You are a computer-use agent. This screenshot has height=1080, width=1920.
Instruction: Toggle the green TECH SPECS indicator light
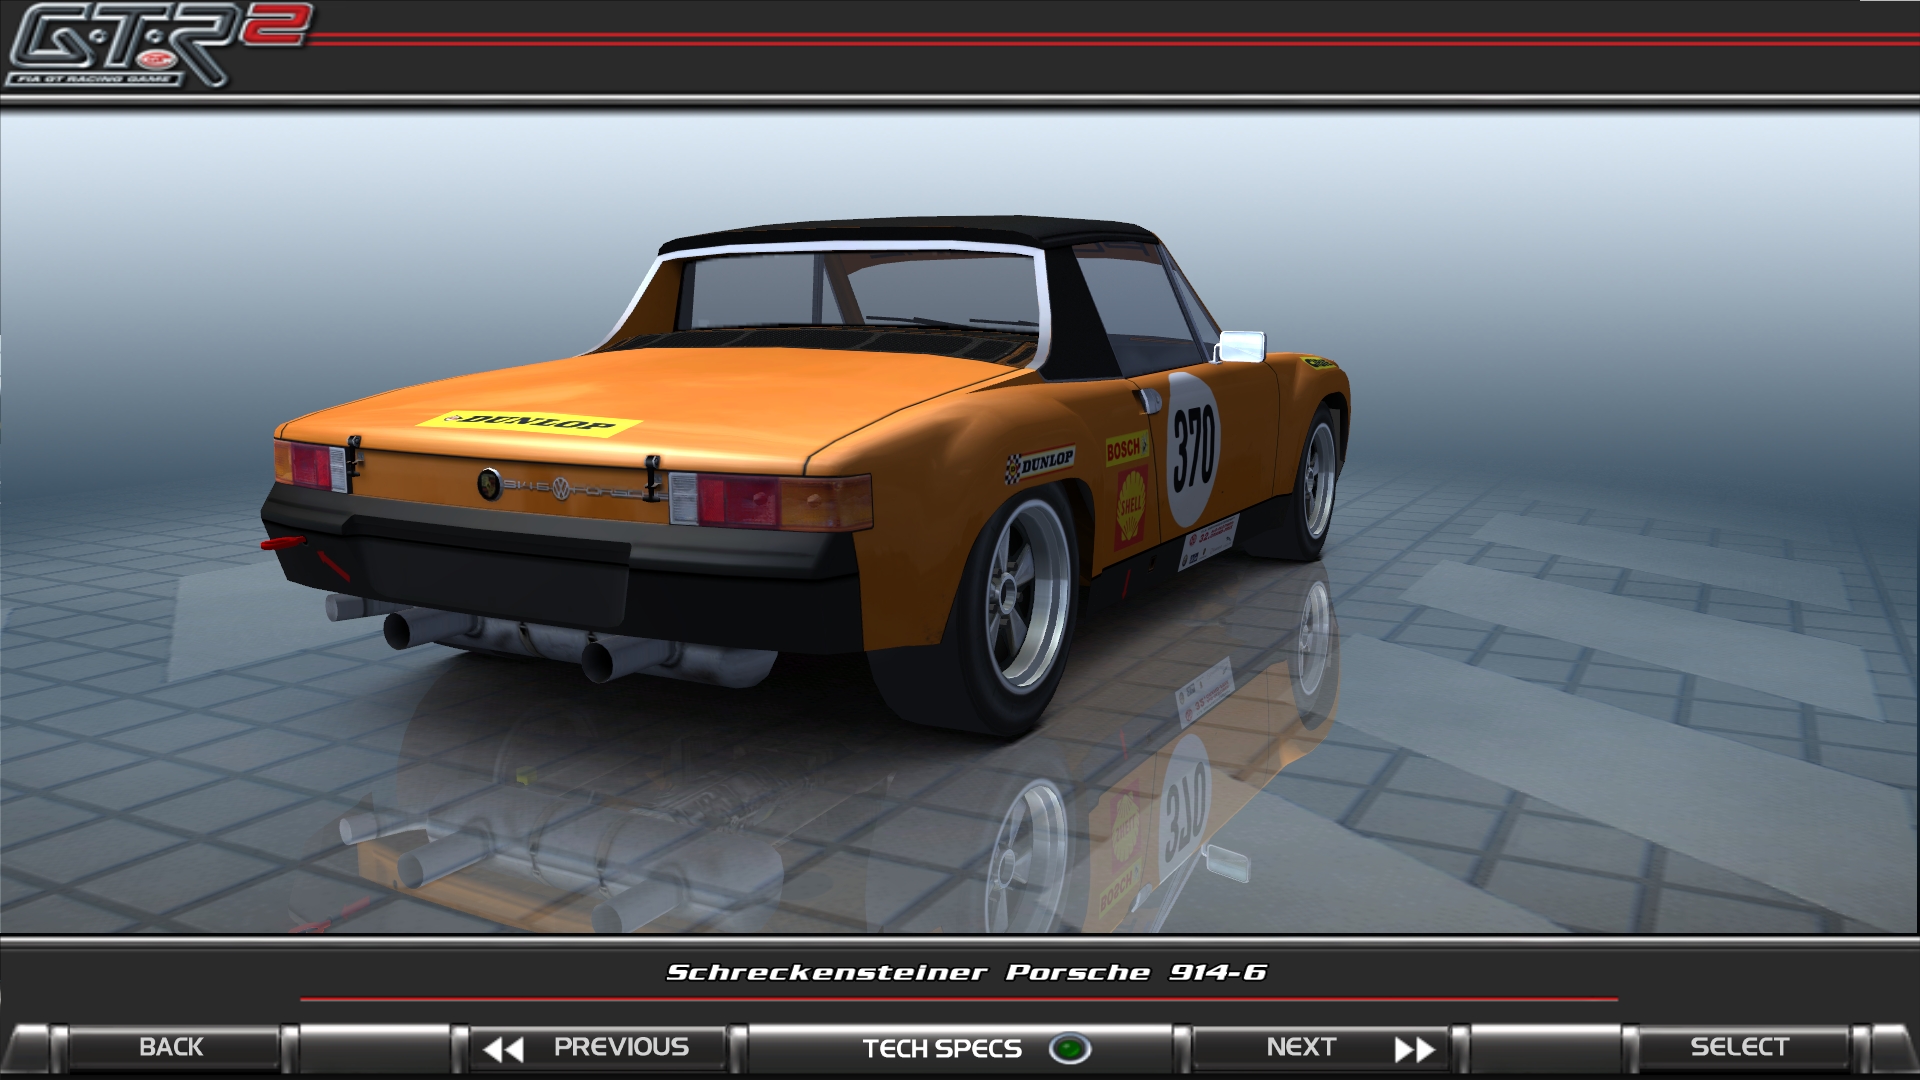[1070, 1049]
